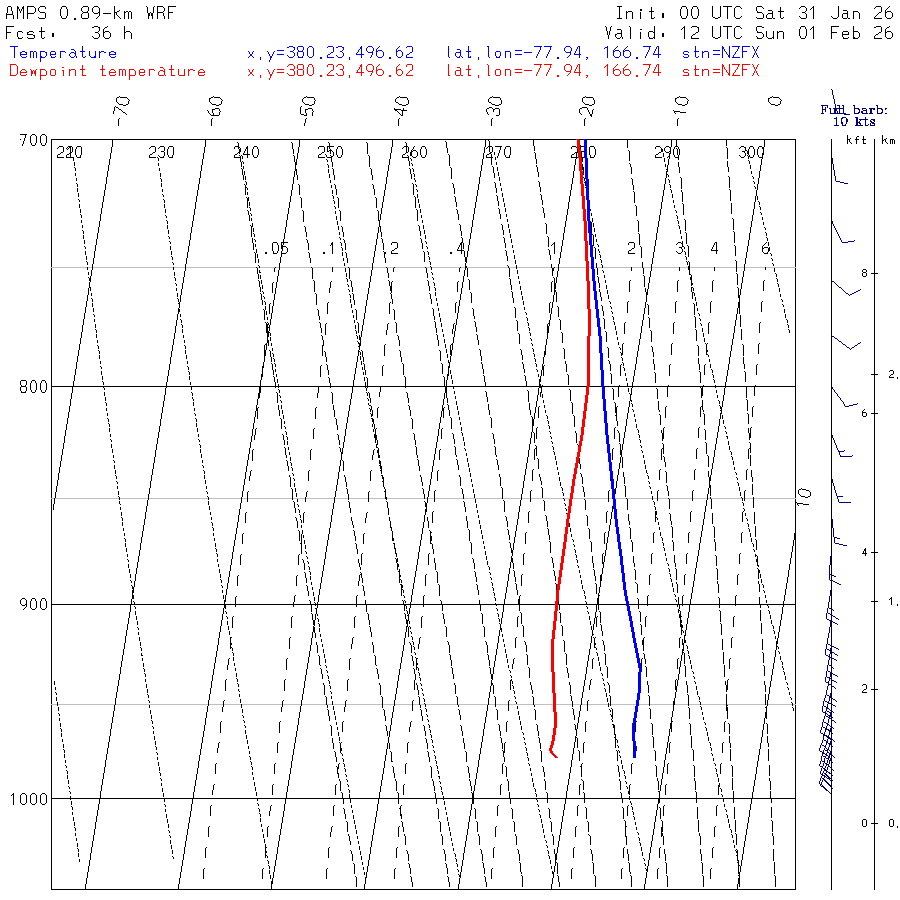
Task: Click the 4 kft height tick label
Action: (864, 553)
